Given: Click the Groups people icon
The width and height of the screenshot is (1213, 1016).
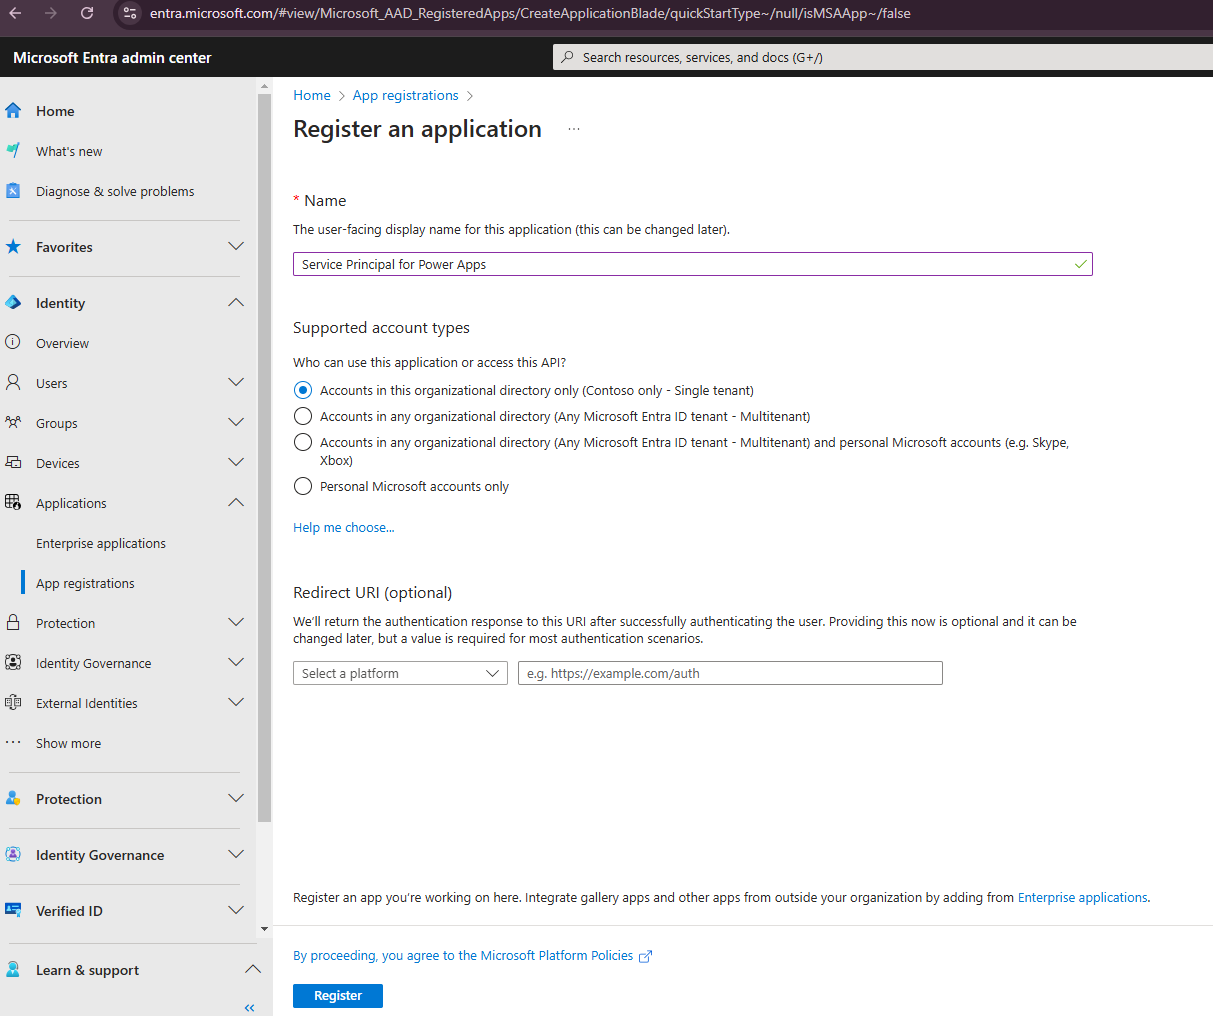Looking at the screenshot, I should 13,422.
